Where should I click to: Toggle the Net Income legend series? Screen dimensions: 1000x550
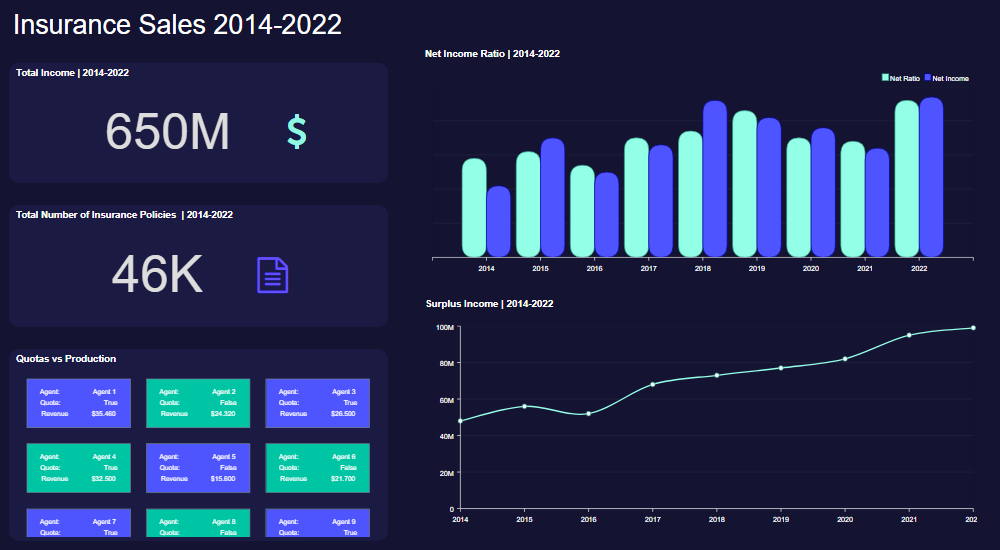(x=950, y=78)
